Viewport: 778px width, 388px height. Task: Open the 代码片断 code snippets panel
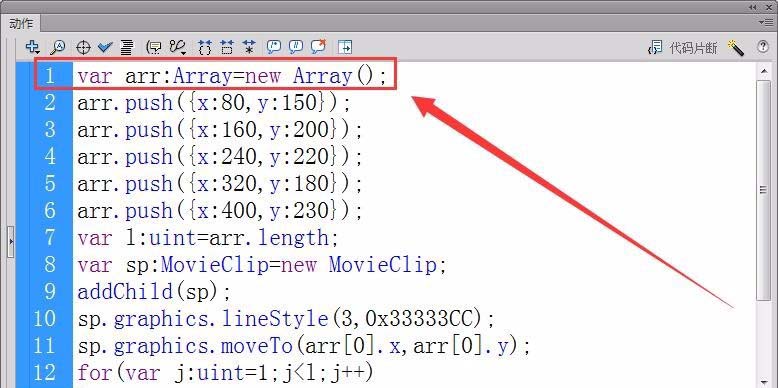tap(682, 48)
